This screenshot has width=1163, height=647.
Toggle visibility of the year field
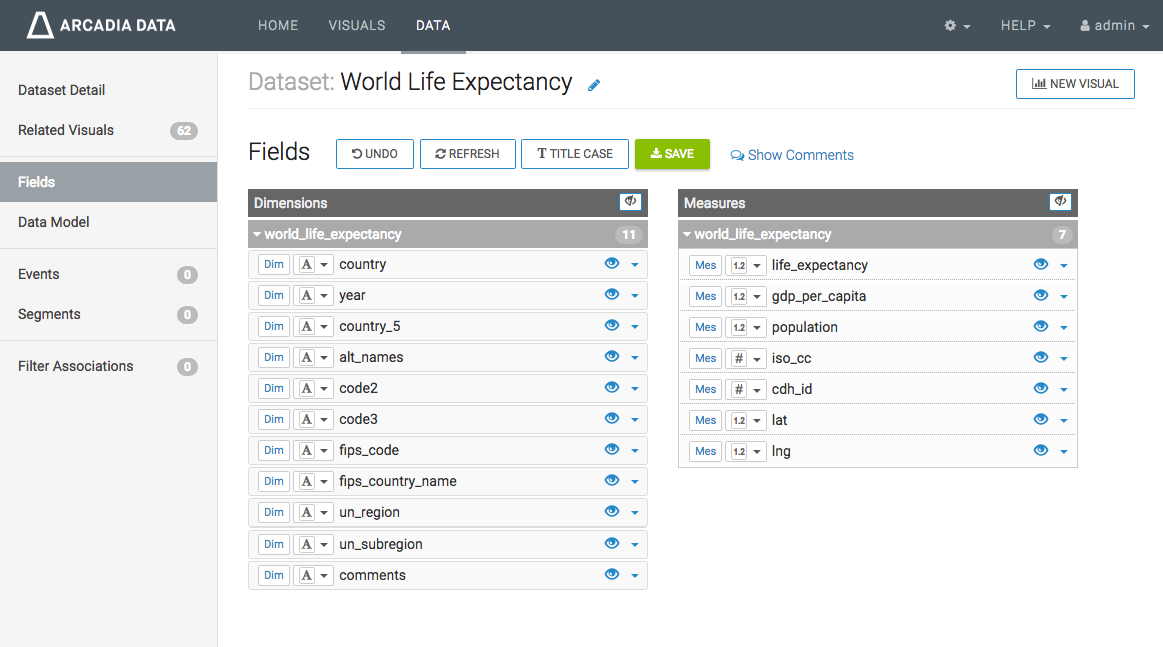(612, 295)
